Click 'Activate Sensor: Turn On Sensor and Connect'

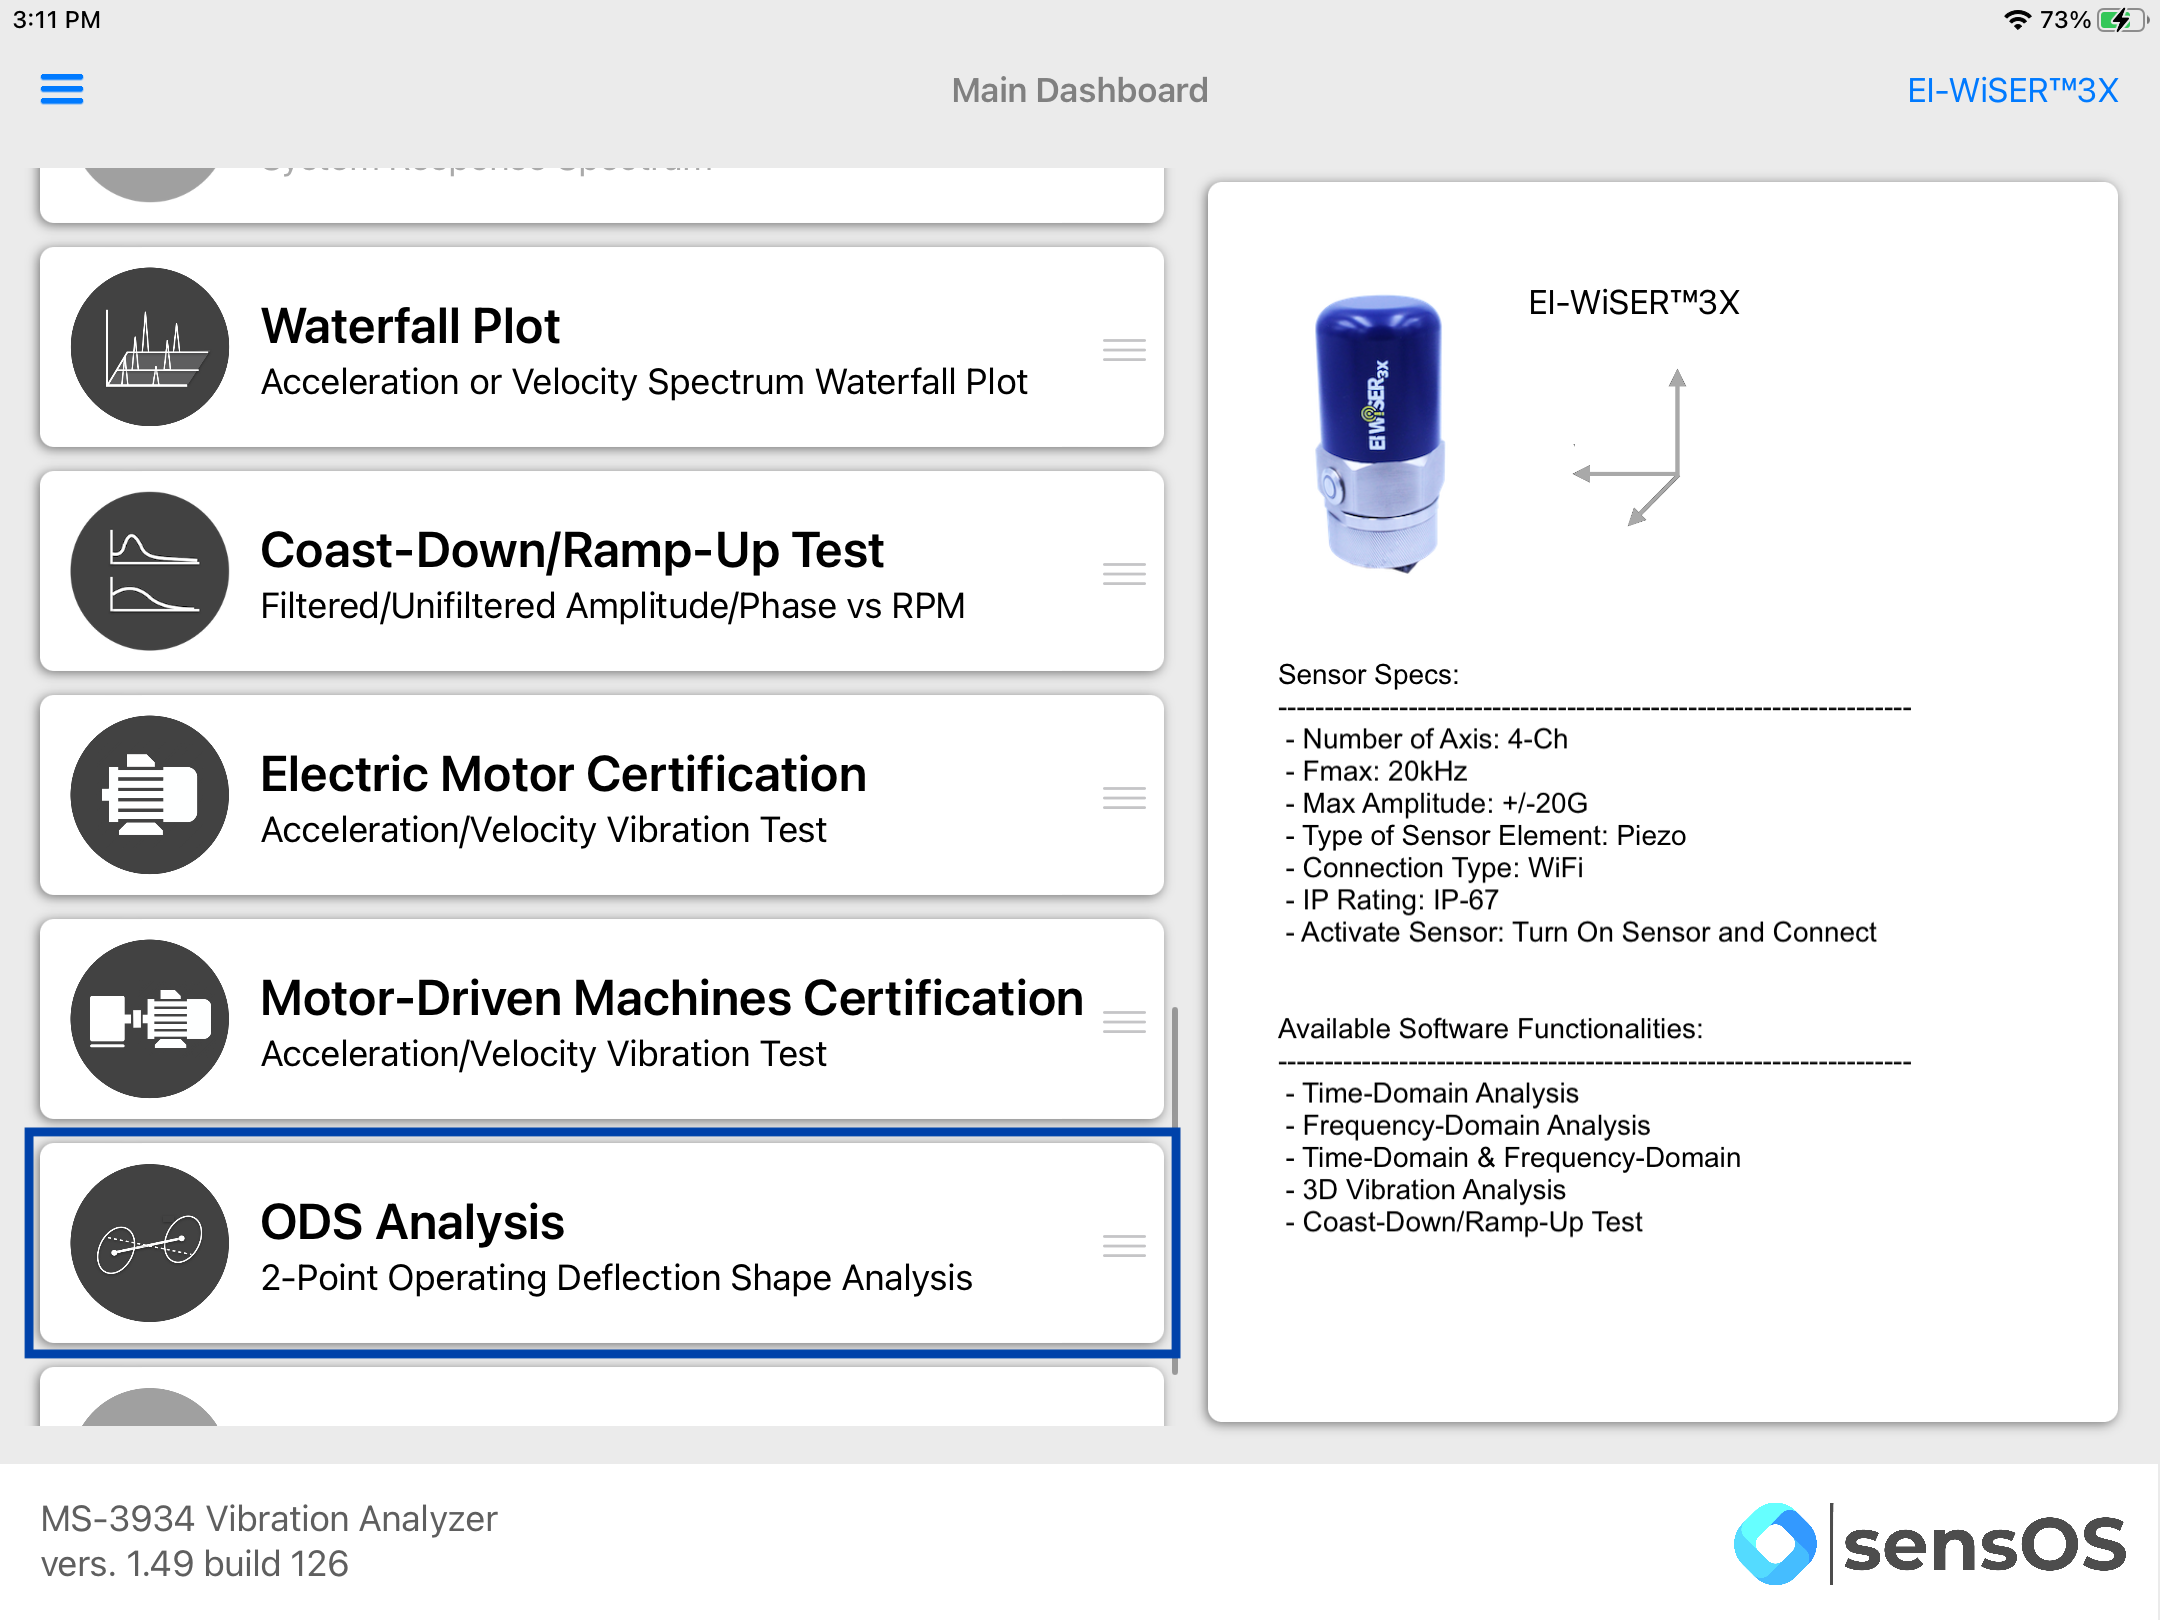pos(1581,932)
